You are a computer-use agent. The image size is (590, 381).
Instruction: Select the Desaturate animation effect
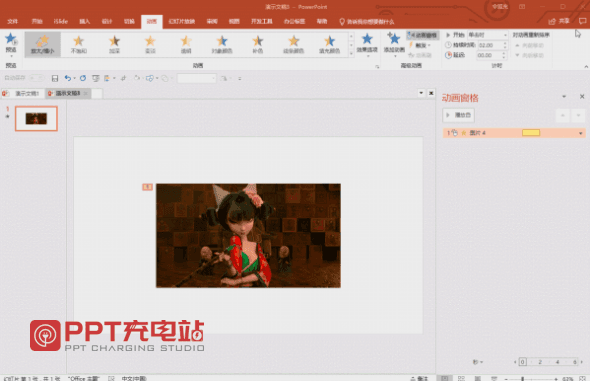(79, 44)
